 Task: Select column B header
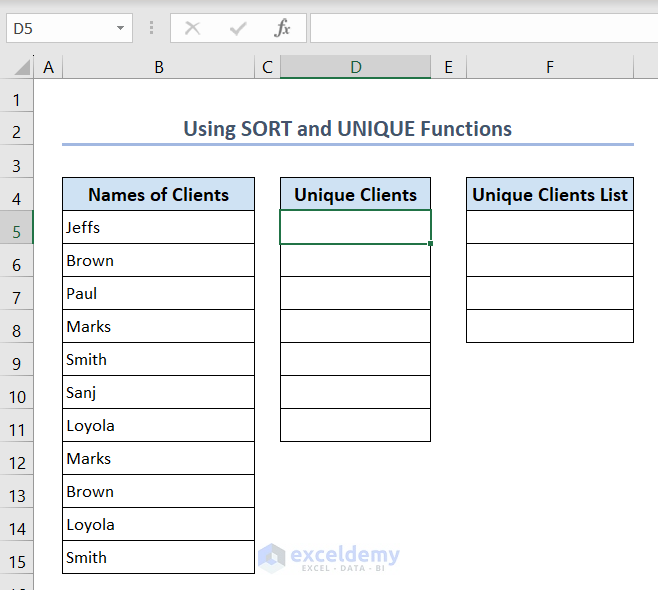158,67
